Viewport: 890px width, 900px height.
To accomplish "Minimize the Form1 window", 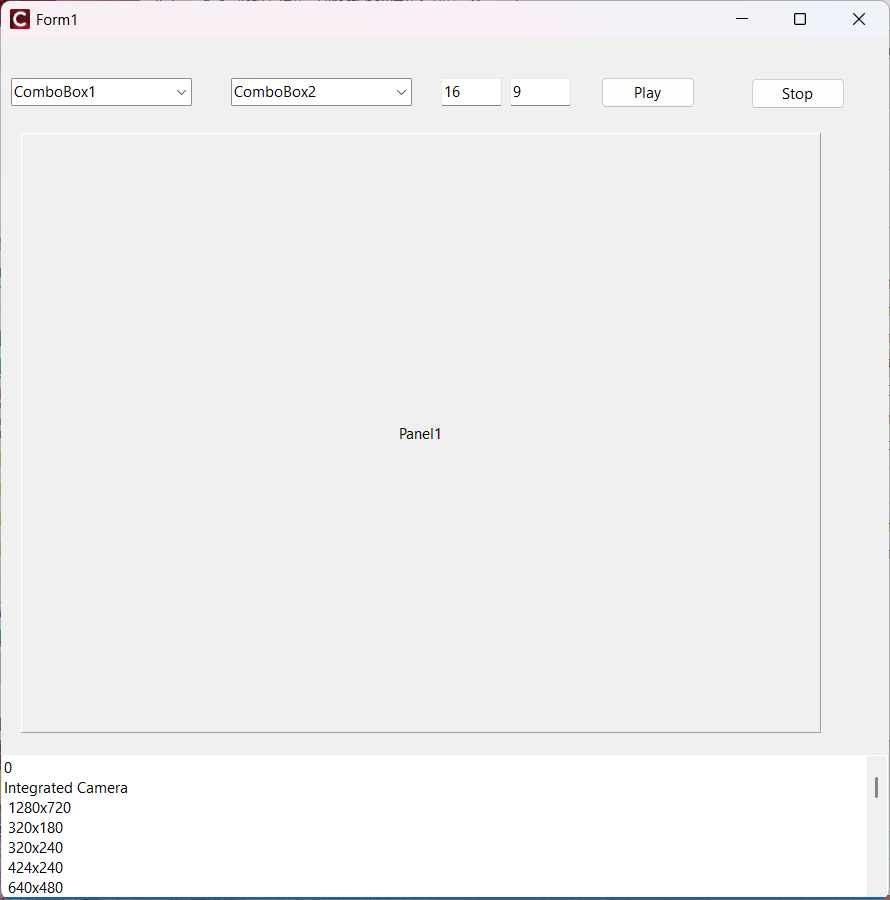I will (742, 20).
